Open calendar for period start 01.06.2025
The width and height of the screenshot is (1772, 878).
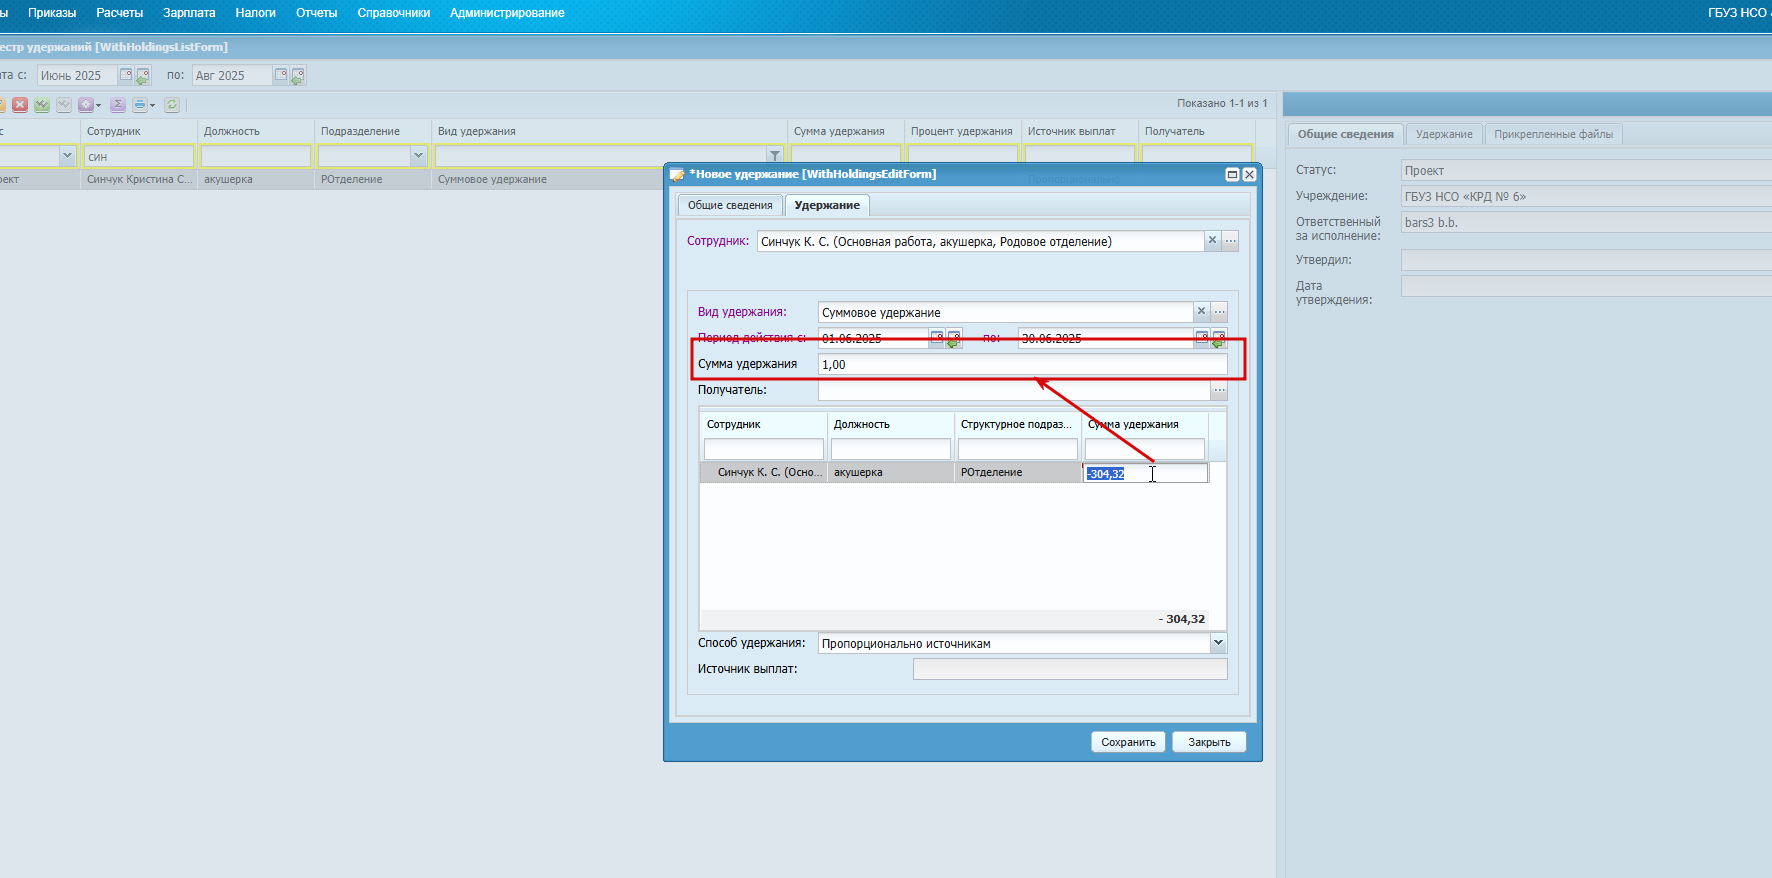coord(937,338)
